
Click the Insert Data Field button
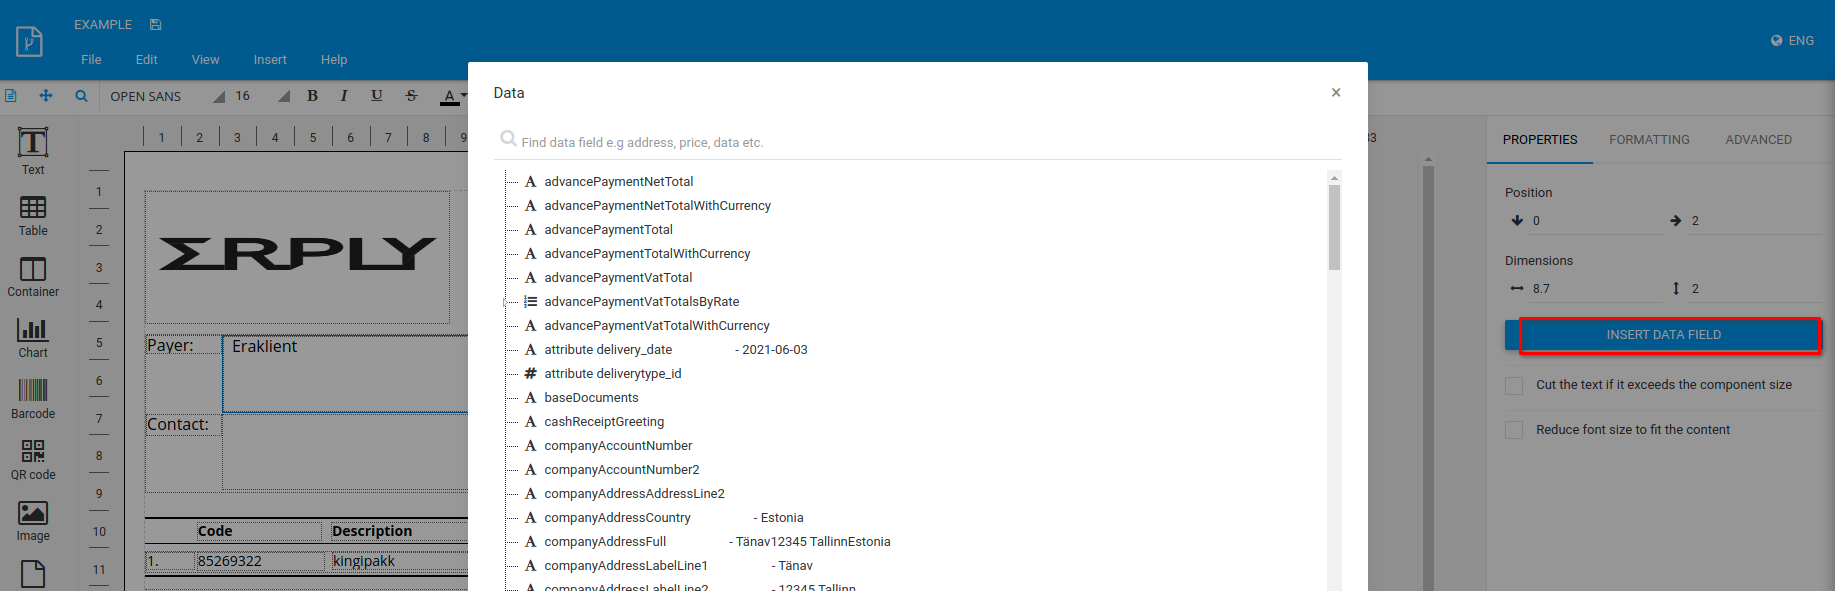[x=1663, y=335]
